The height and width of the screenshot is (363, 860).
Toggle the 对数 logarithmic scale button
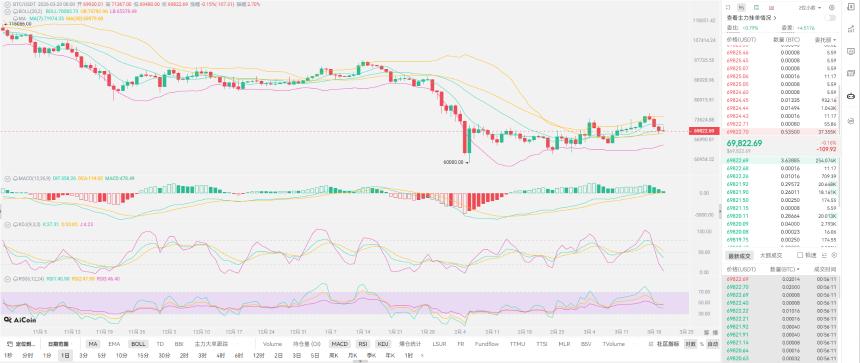pos(691,344)
